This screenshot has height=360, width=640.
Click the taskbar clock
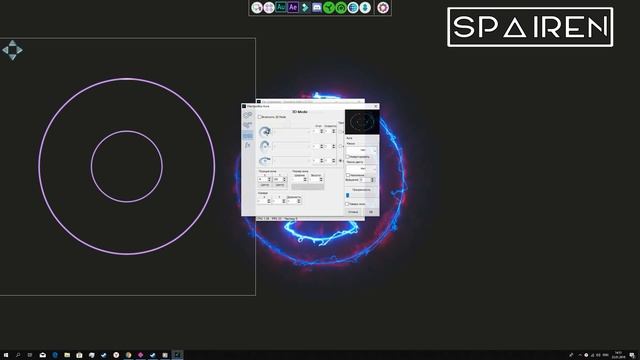(618, 355)
